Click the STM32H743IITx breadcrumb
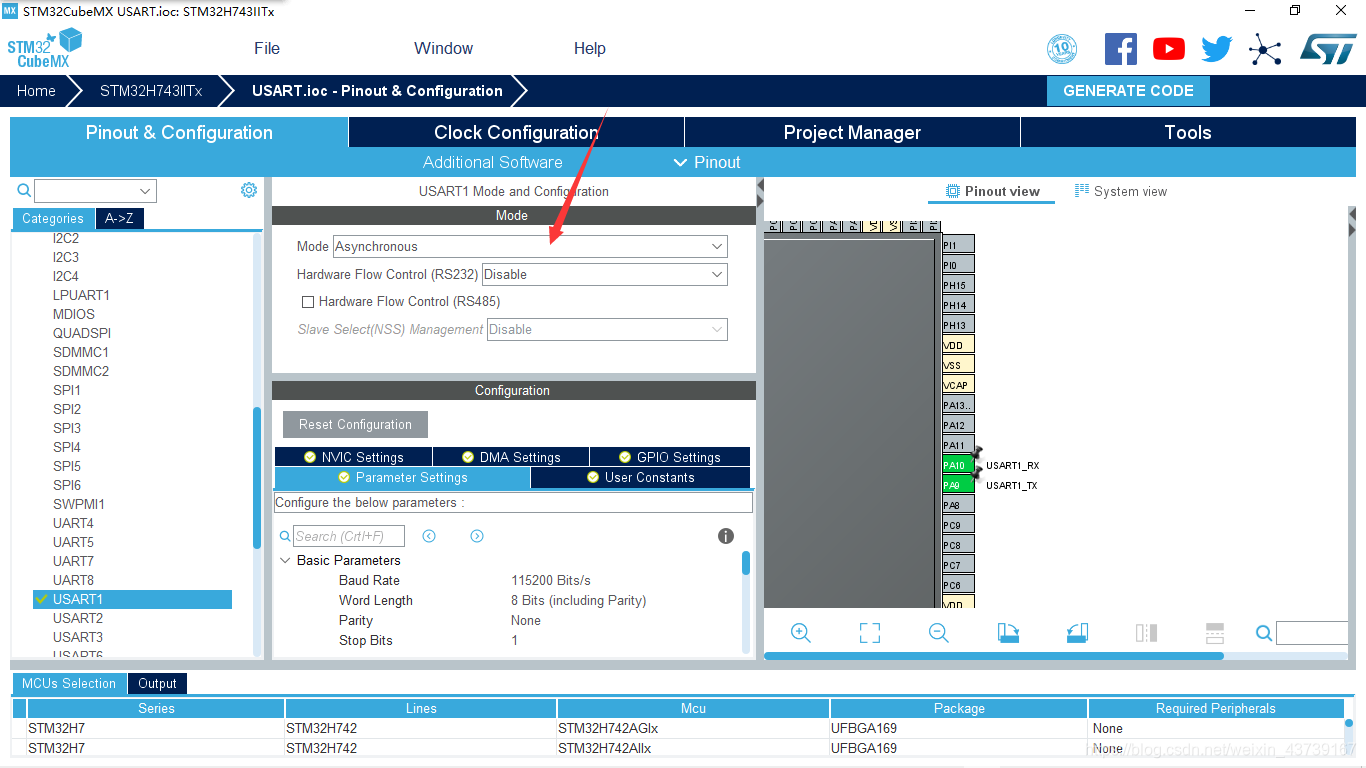This screenshot has width=1366, height=768. click(151, 90)
